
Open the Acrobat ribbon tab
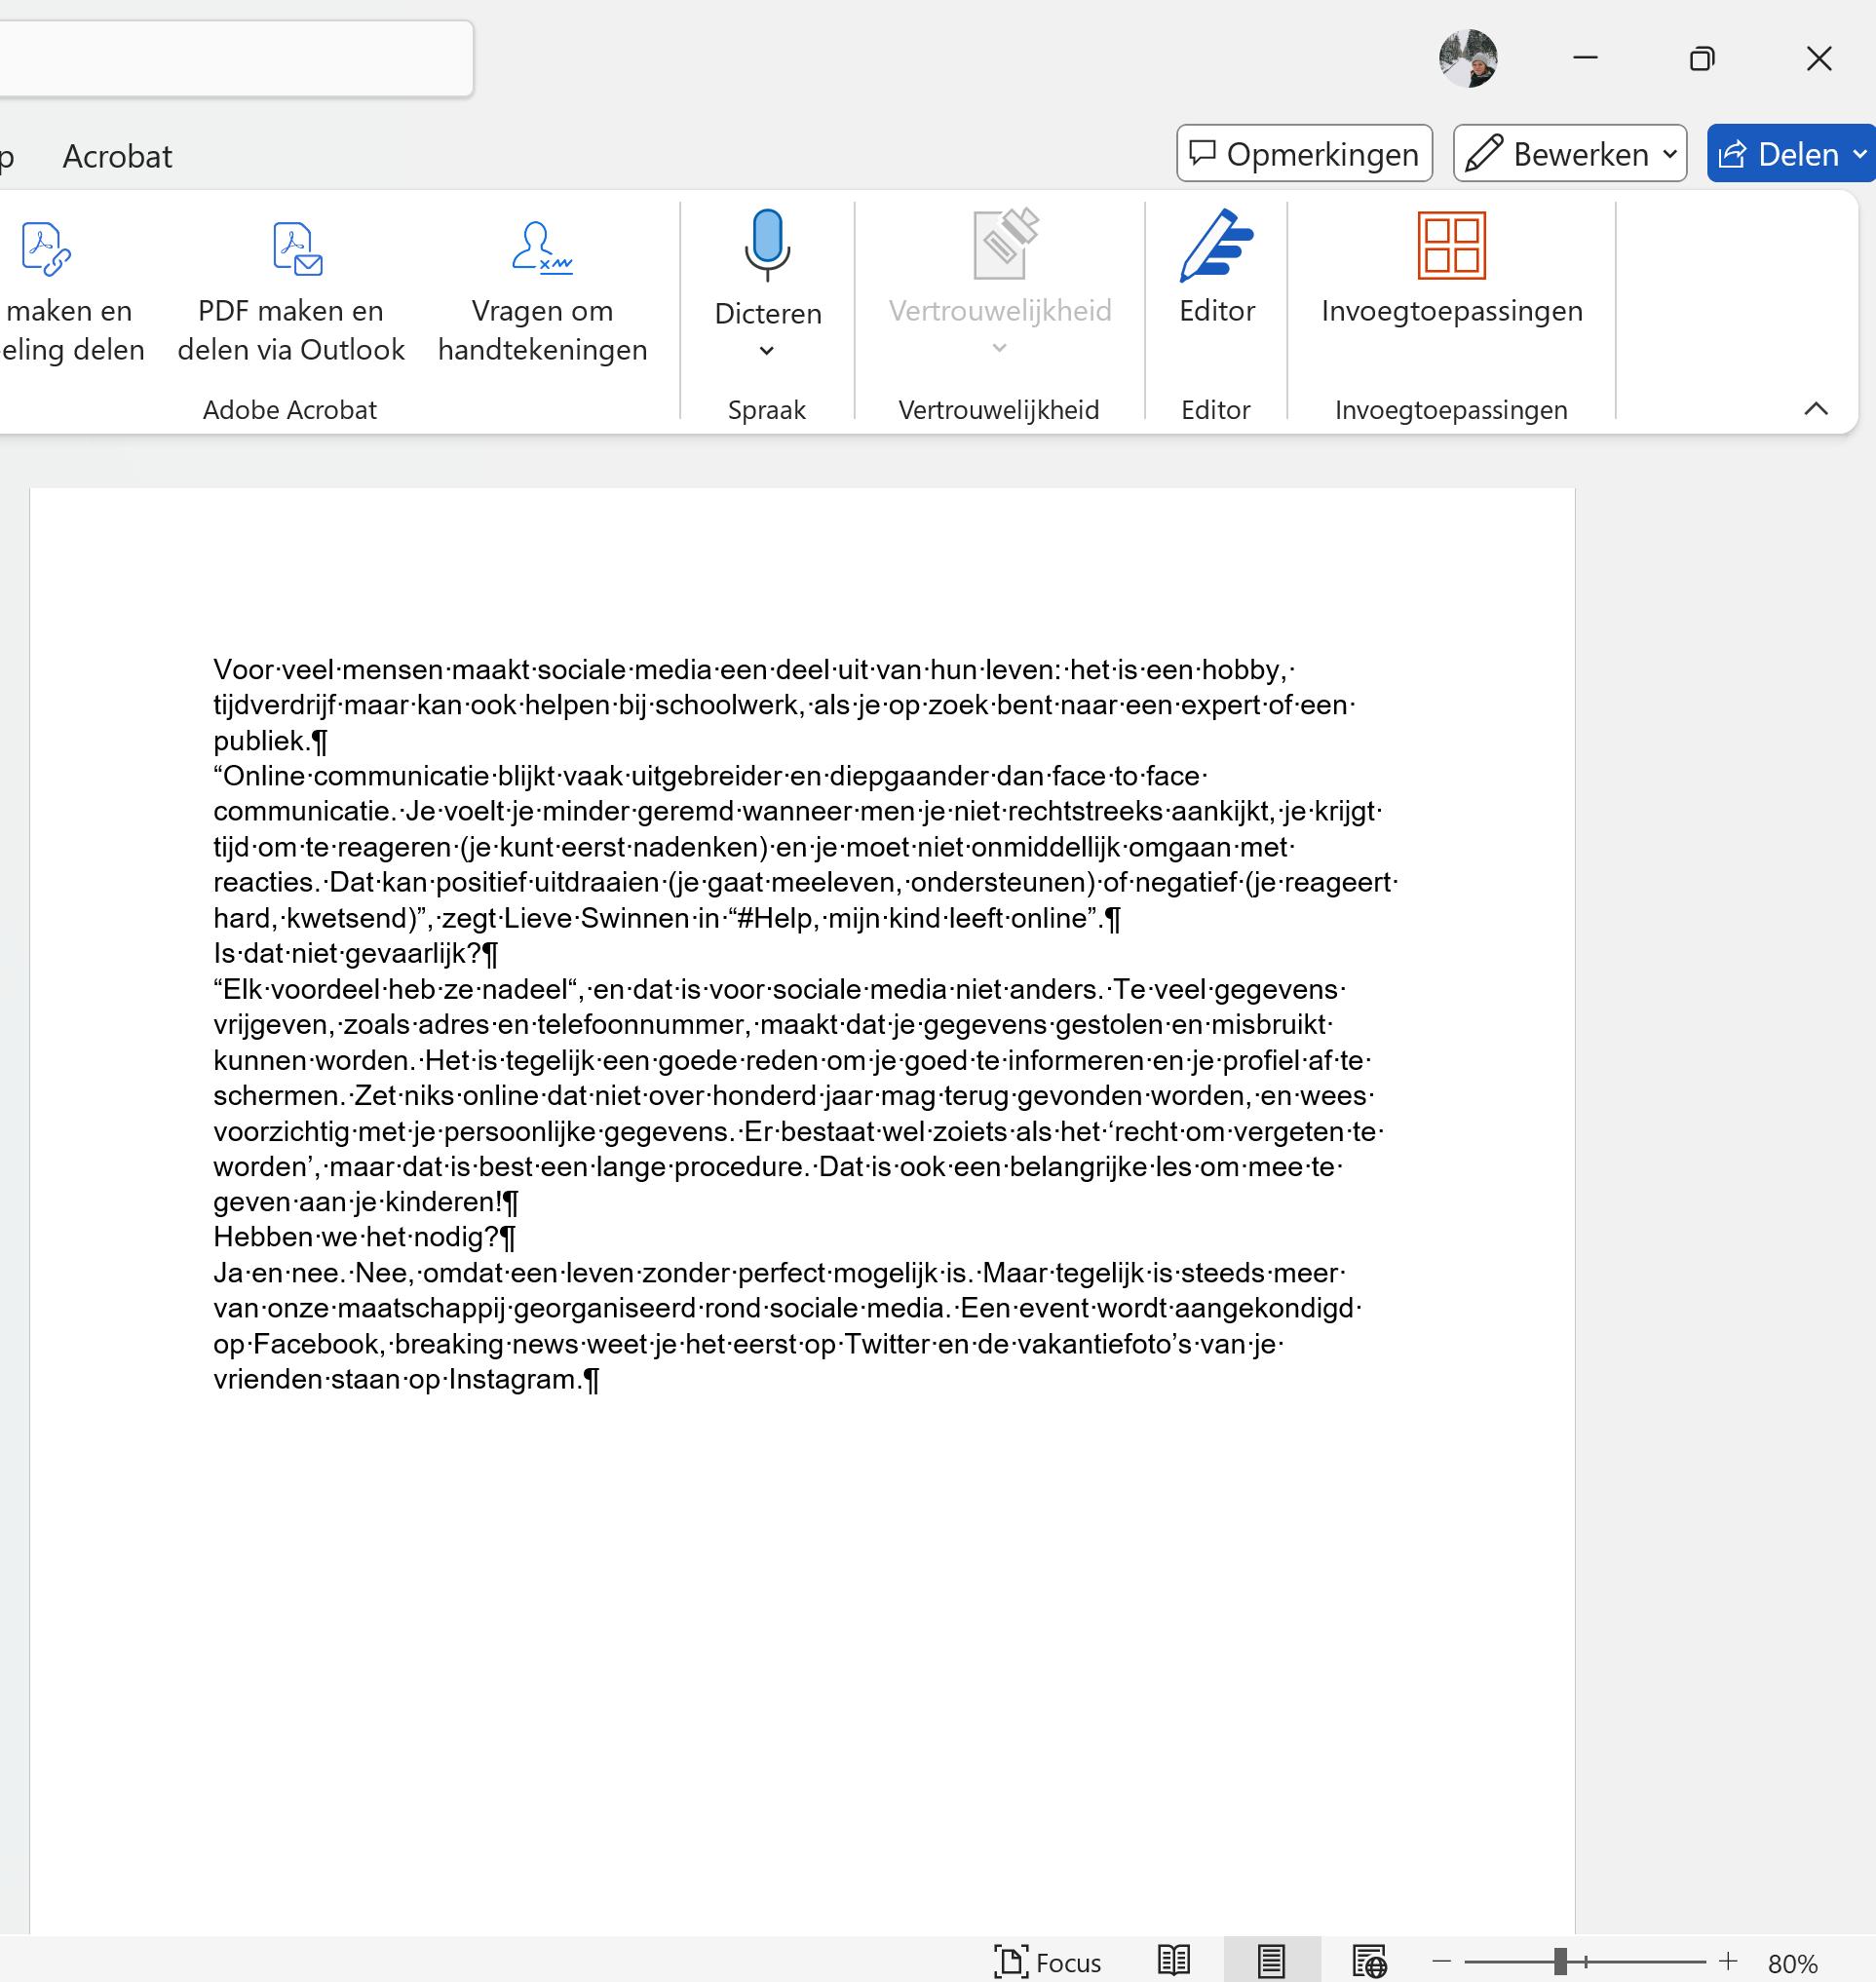click(x=117, y=157)
